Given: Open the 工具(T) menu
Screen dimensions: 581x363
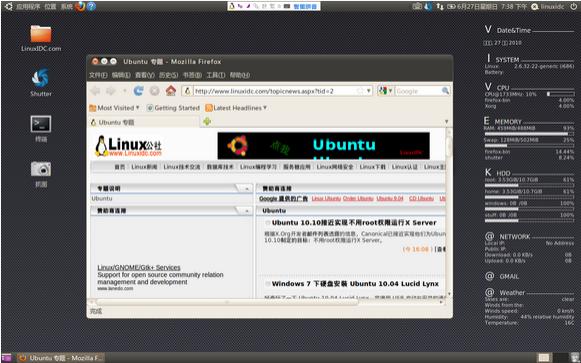Looking at the screenshot, I should [x=216, y=75].
